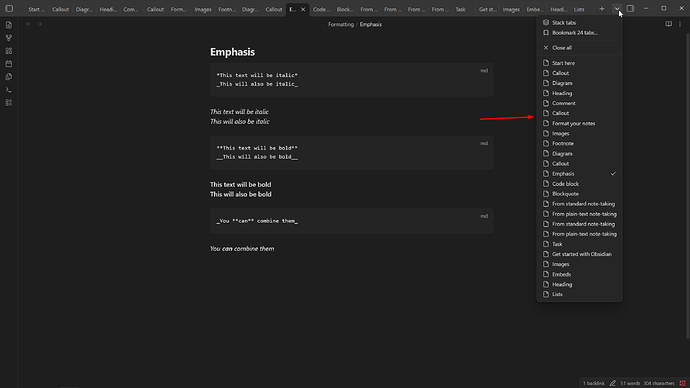
Task: Navigate back with the left arrow
Action: point(28,24)
